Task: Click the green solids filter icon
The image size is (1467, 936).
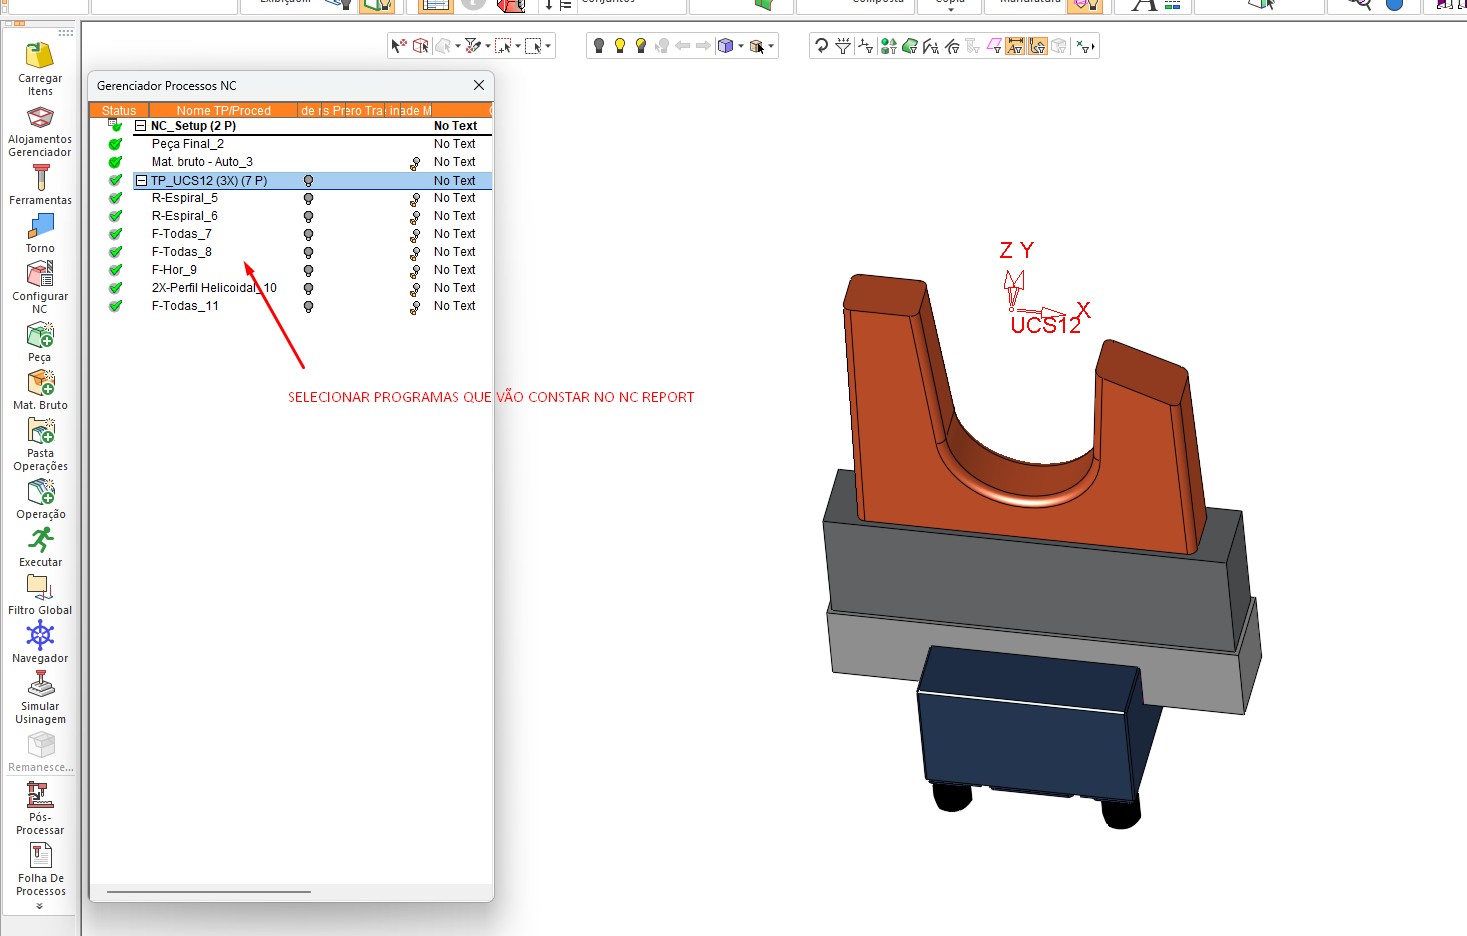Action: point(888,46)
